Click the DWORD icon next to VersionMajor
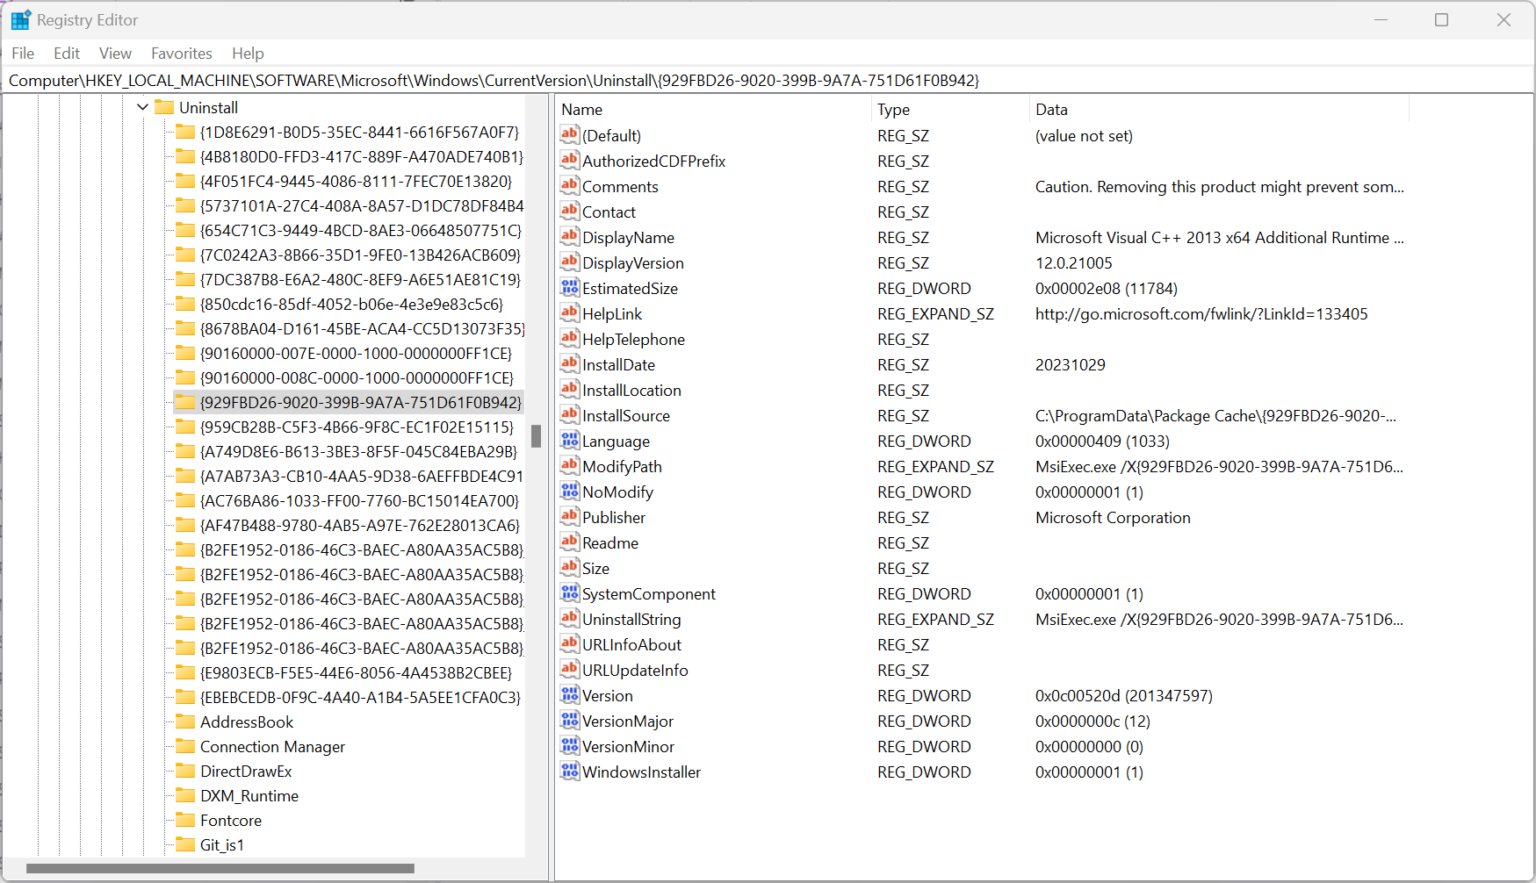 coord(570,721)
